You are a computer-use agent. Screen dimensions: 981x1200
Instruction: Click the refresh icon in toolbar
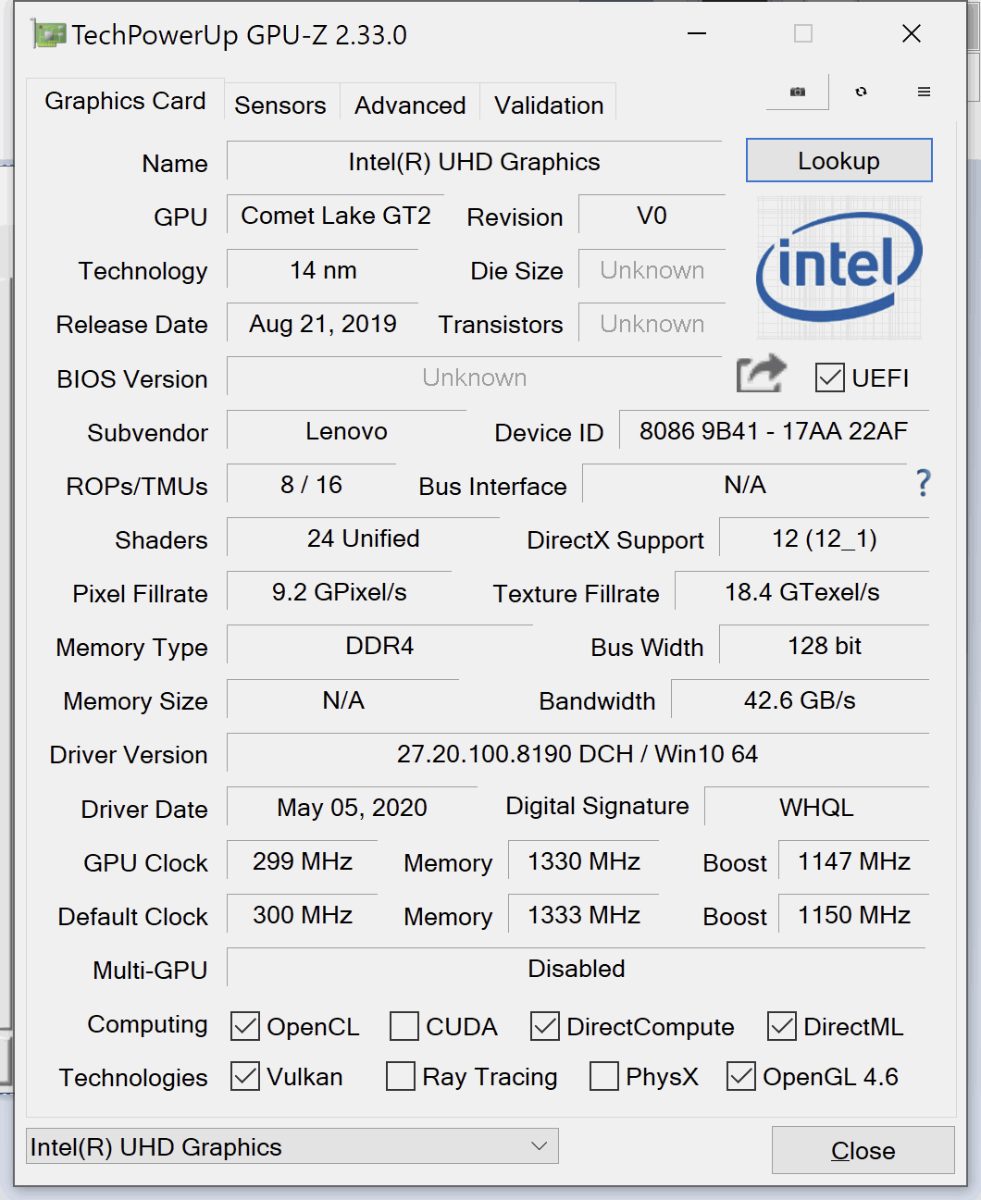tap(861, 92)
